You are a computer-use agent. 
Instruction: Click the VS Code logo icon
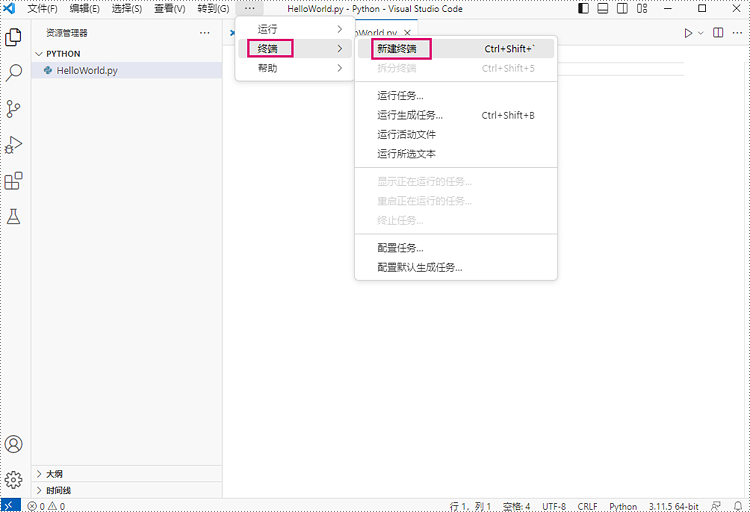(x=9, y=9)
